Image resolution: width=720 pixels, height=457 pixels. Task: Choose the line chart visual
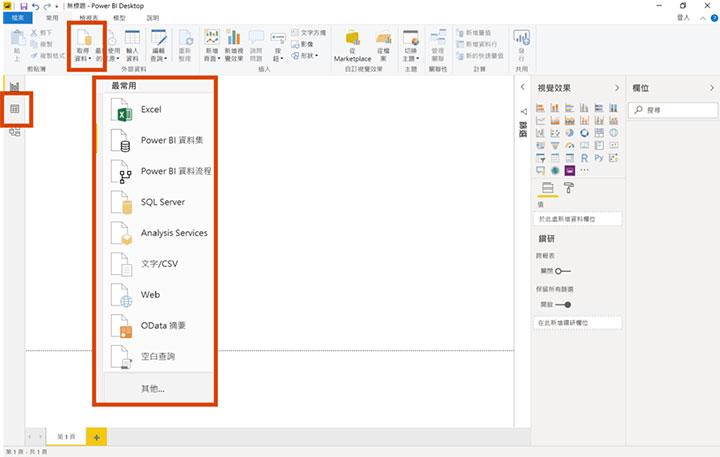coord(540,120)
